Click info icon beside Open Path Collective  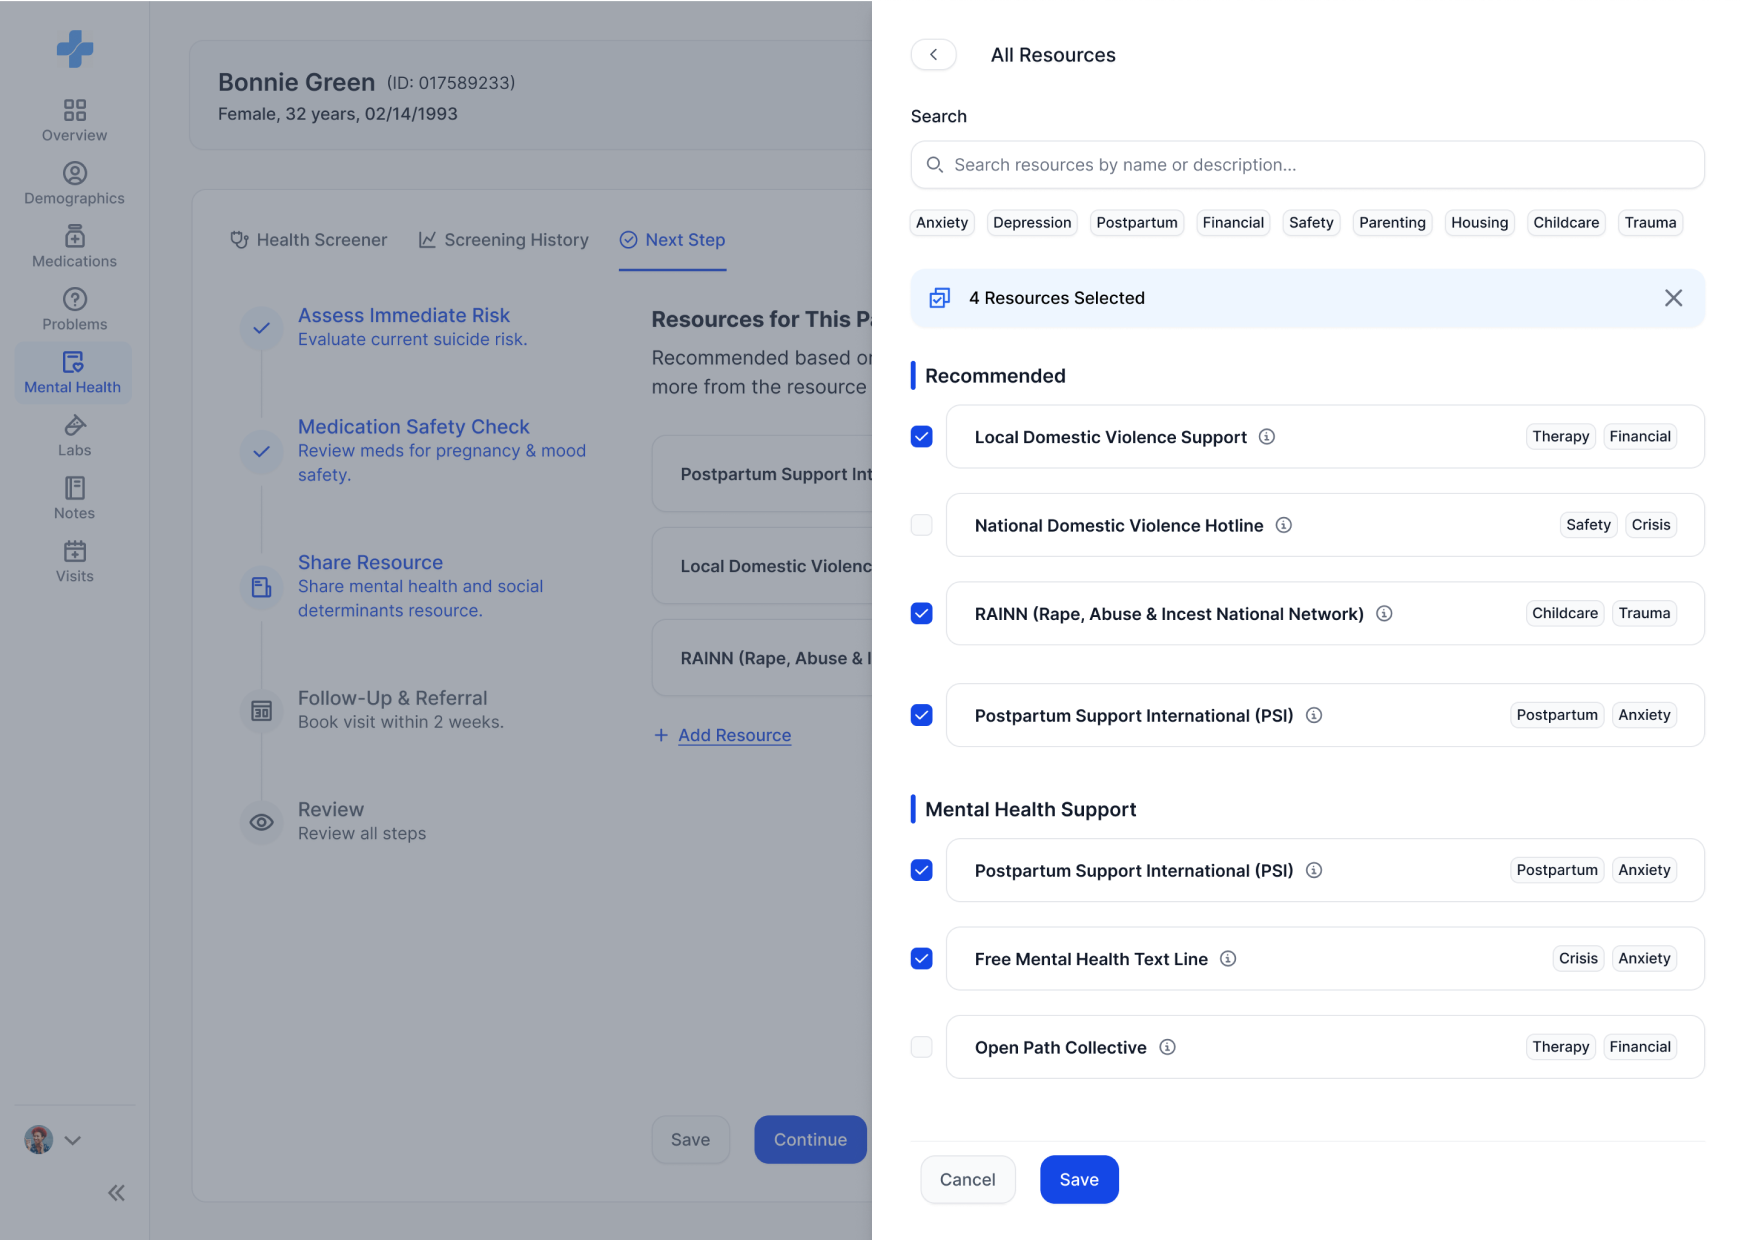coord(1167,1047)
